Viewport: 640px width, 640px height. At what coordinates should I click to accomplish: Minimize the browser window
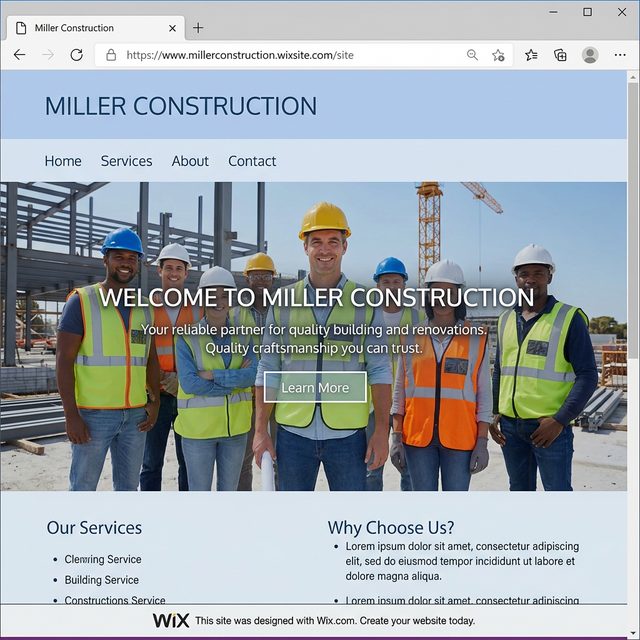(x=553, y=12)
